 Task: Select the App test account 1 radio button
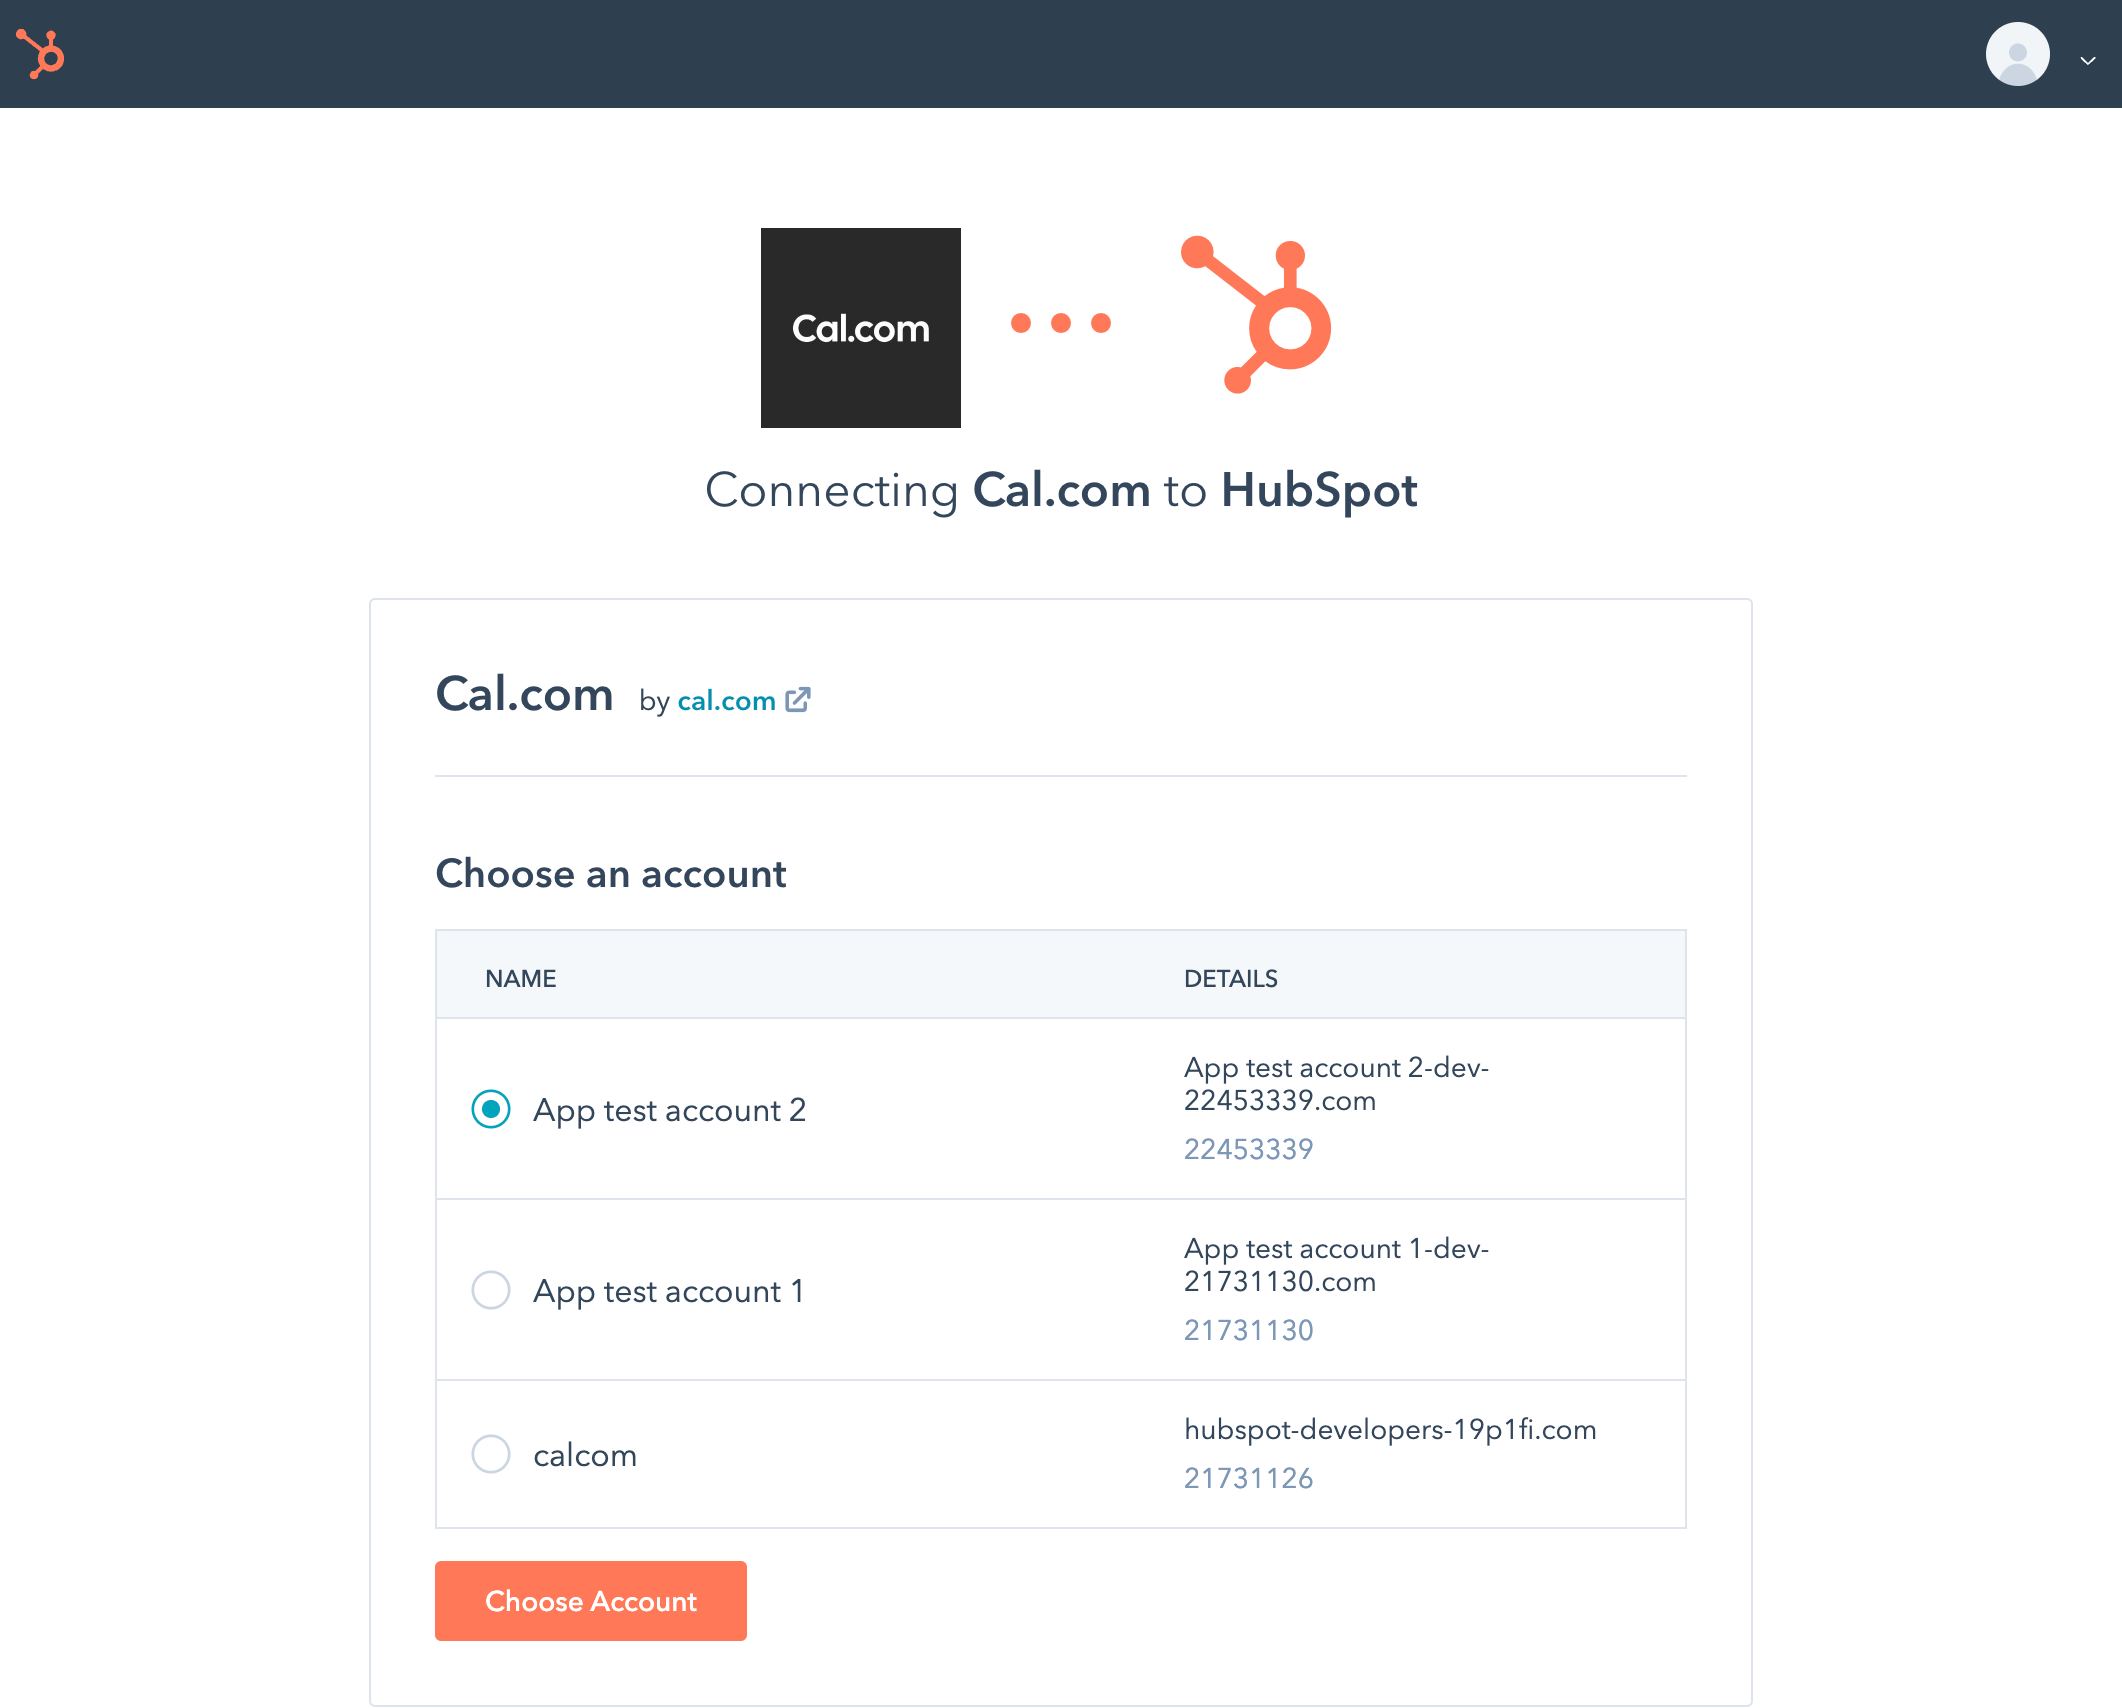(491, 1290)
